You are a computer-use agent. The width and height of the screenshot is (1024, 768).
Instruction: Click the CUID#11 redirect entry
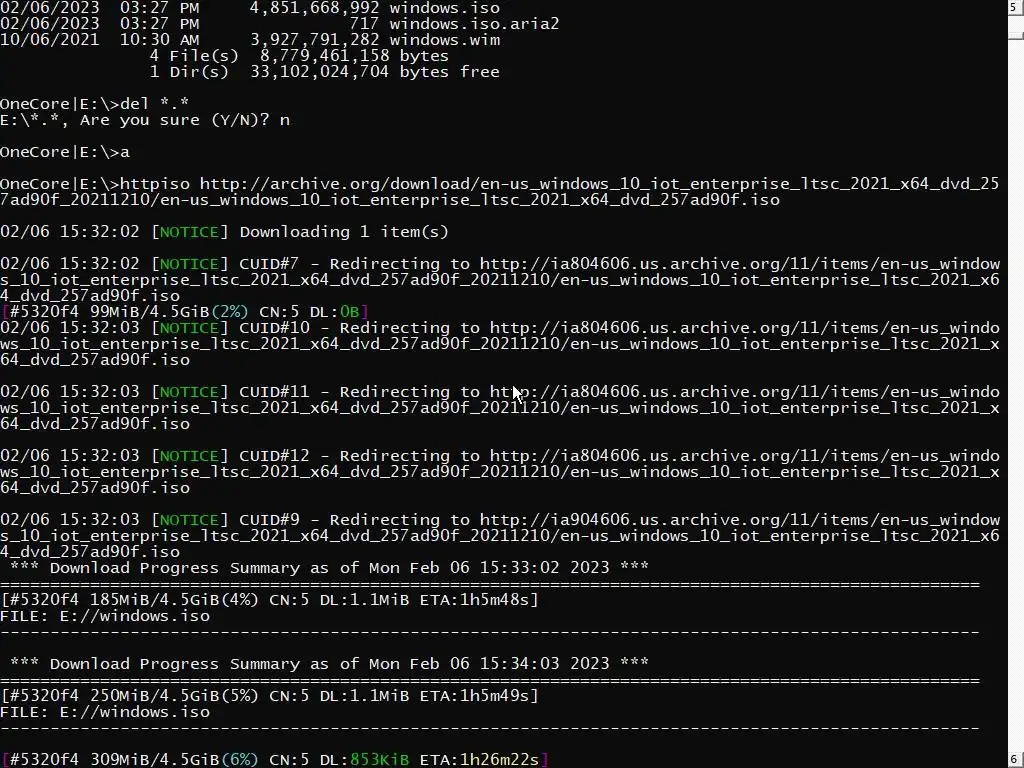click(500, 408)
